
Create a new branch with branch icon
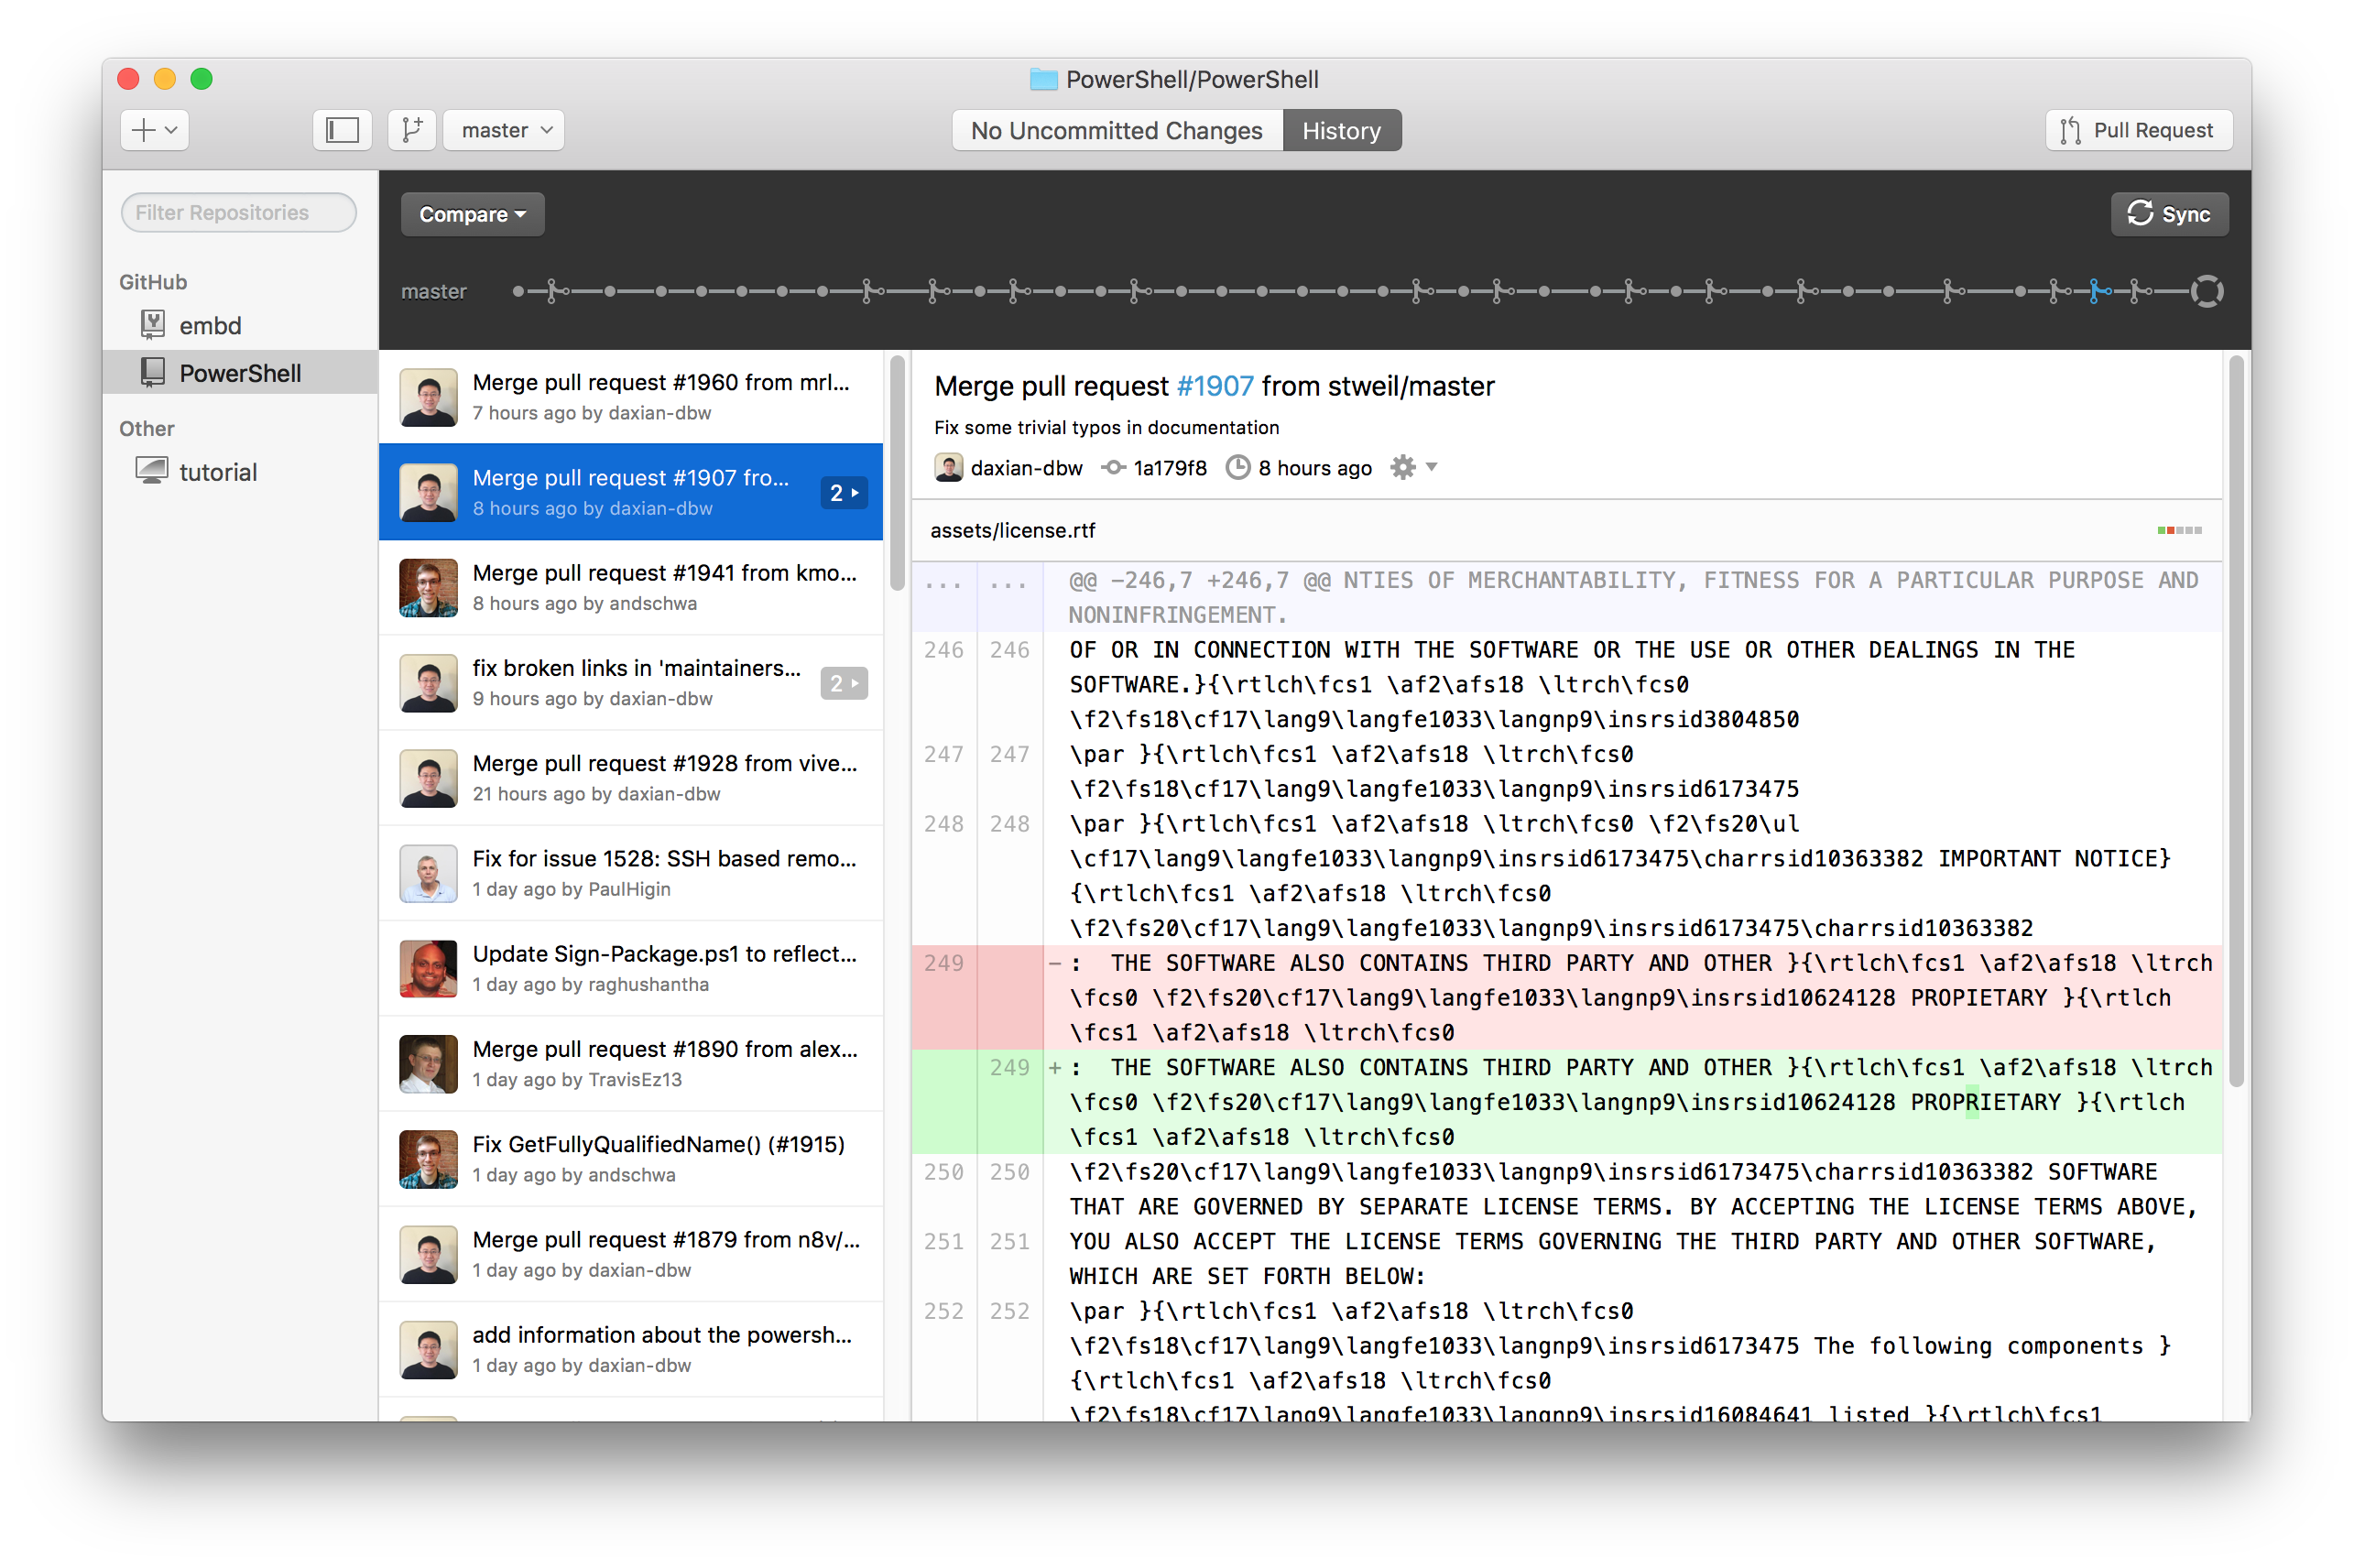pos(411,130)
